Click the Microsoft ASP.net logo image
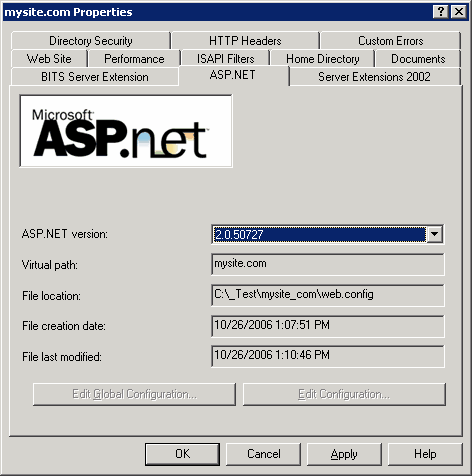The width and height of the screenshot is (472, 476). coord(126,131)
